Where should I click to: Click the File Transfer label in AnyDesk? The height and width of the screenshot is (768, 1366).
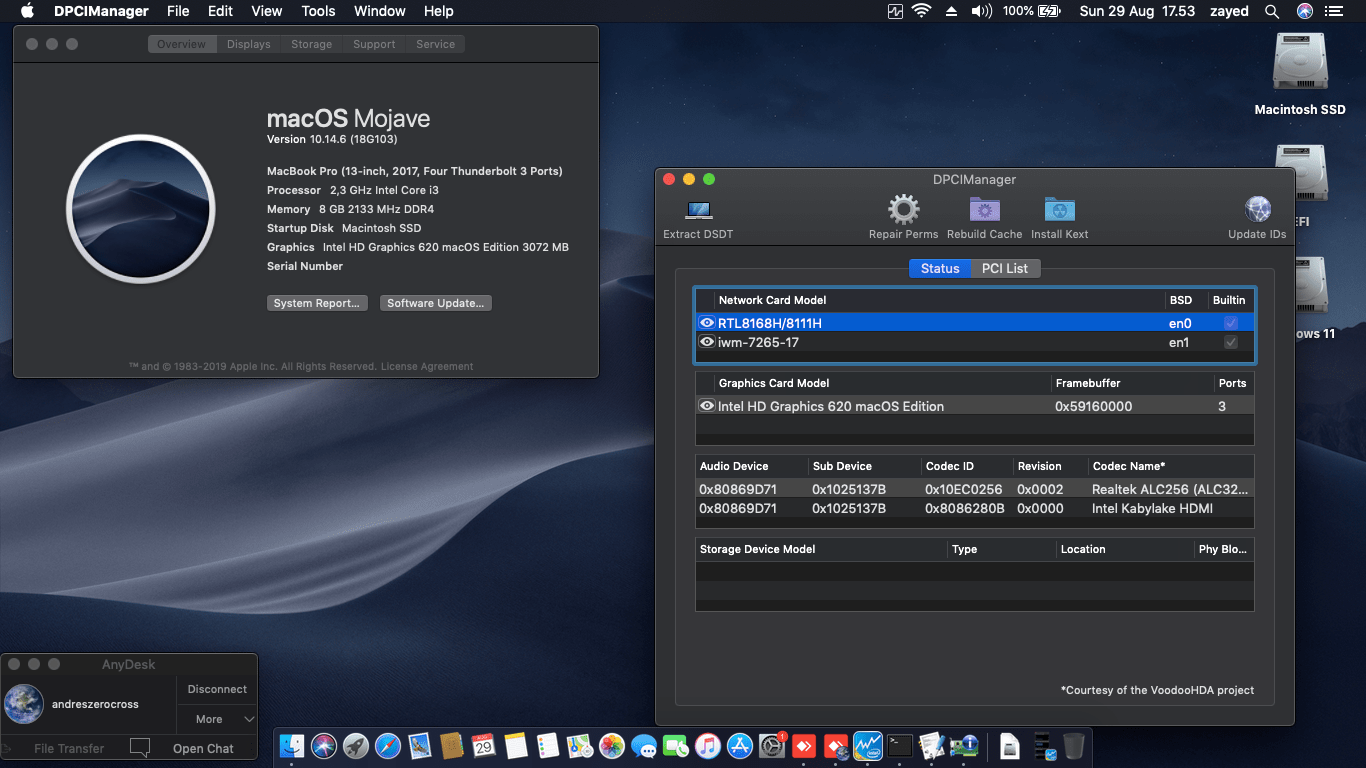(x=69, y=748)
